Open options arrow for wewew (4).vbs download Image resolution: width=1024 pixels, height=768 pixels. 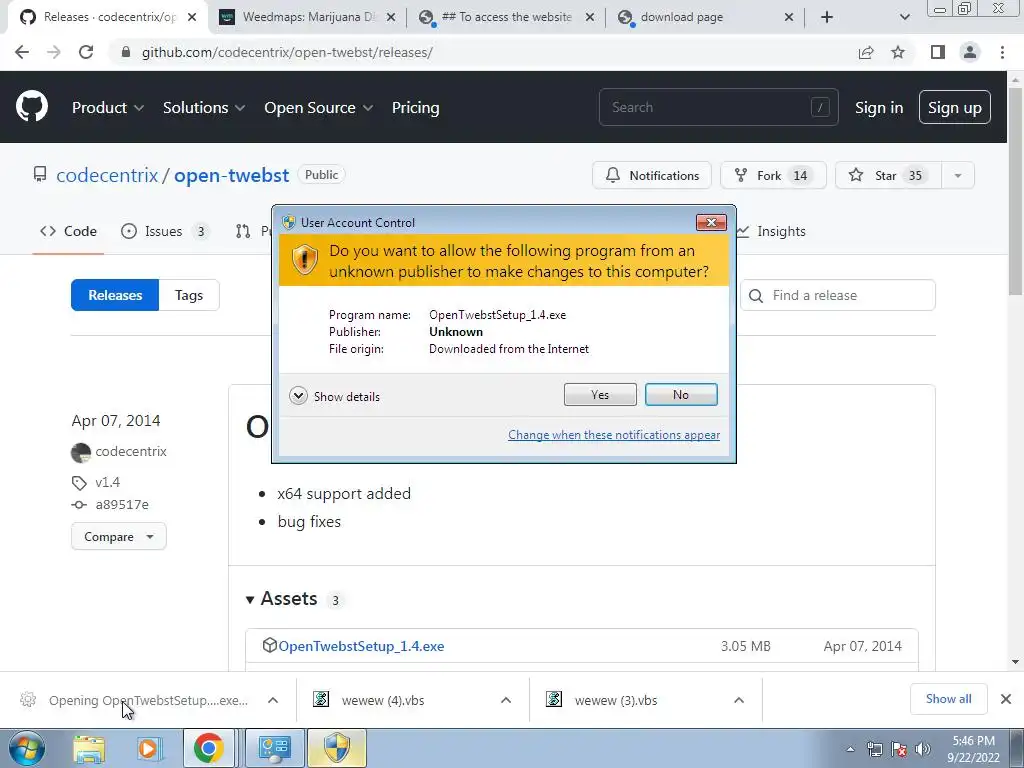505,700
